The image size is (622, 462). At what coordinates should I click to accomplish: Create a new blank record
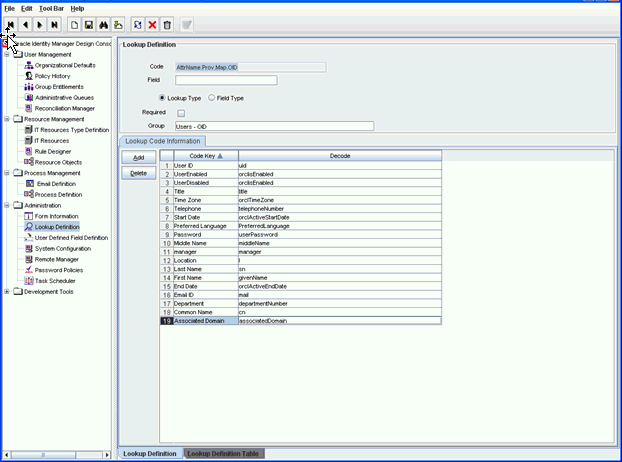pyautogui.click(x=74, y=25)
